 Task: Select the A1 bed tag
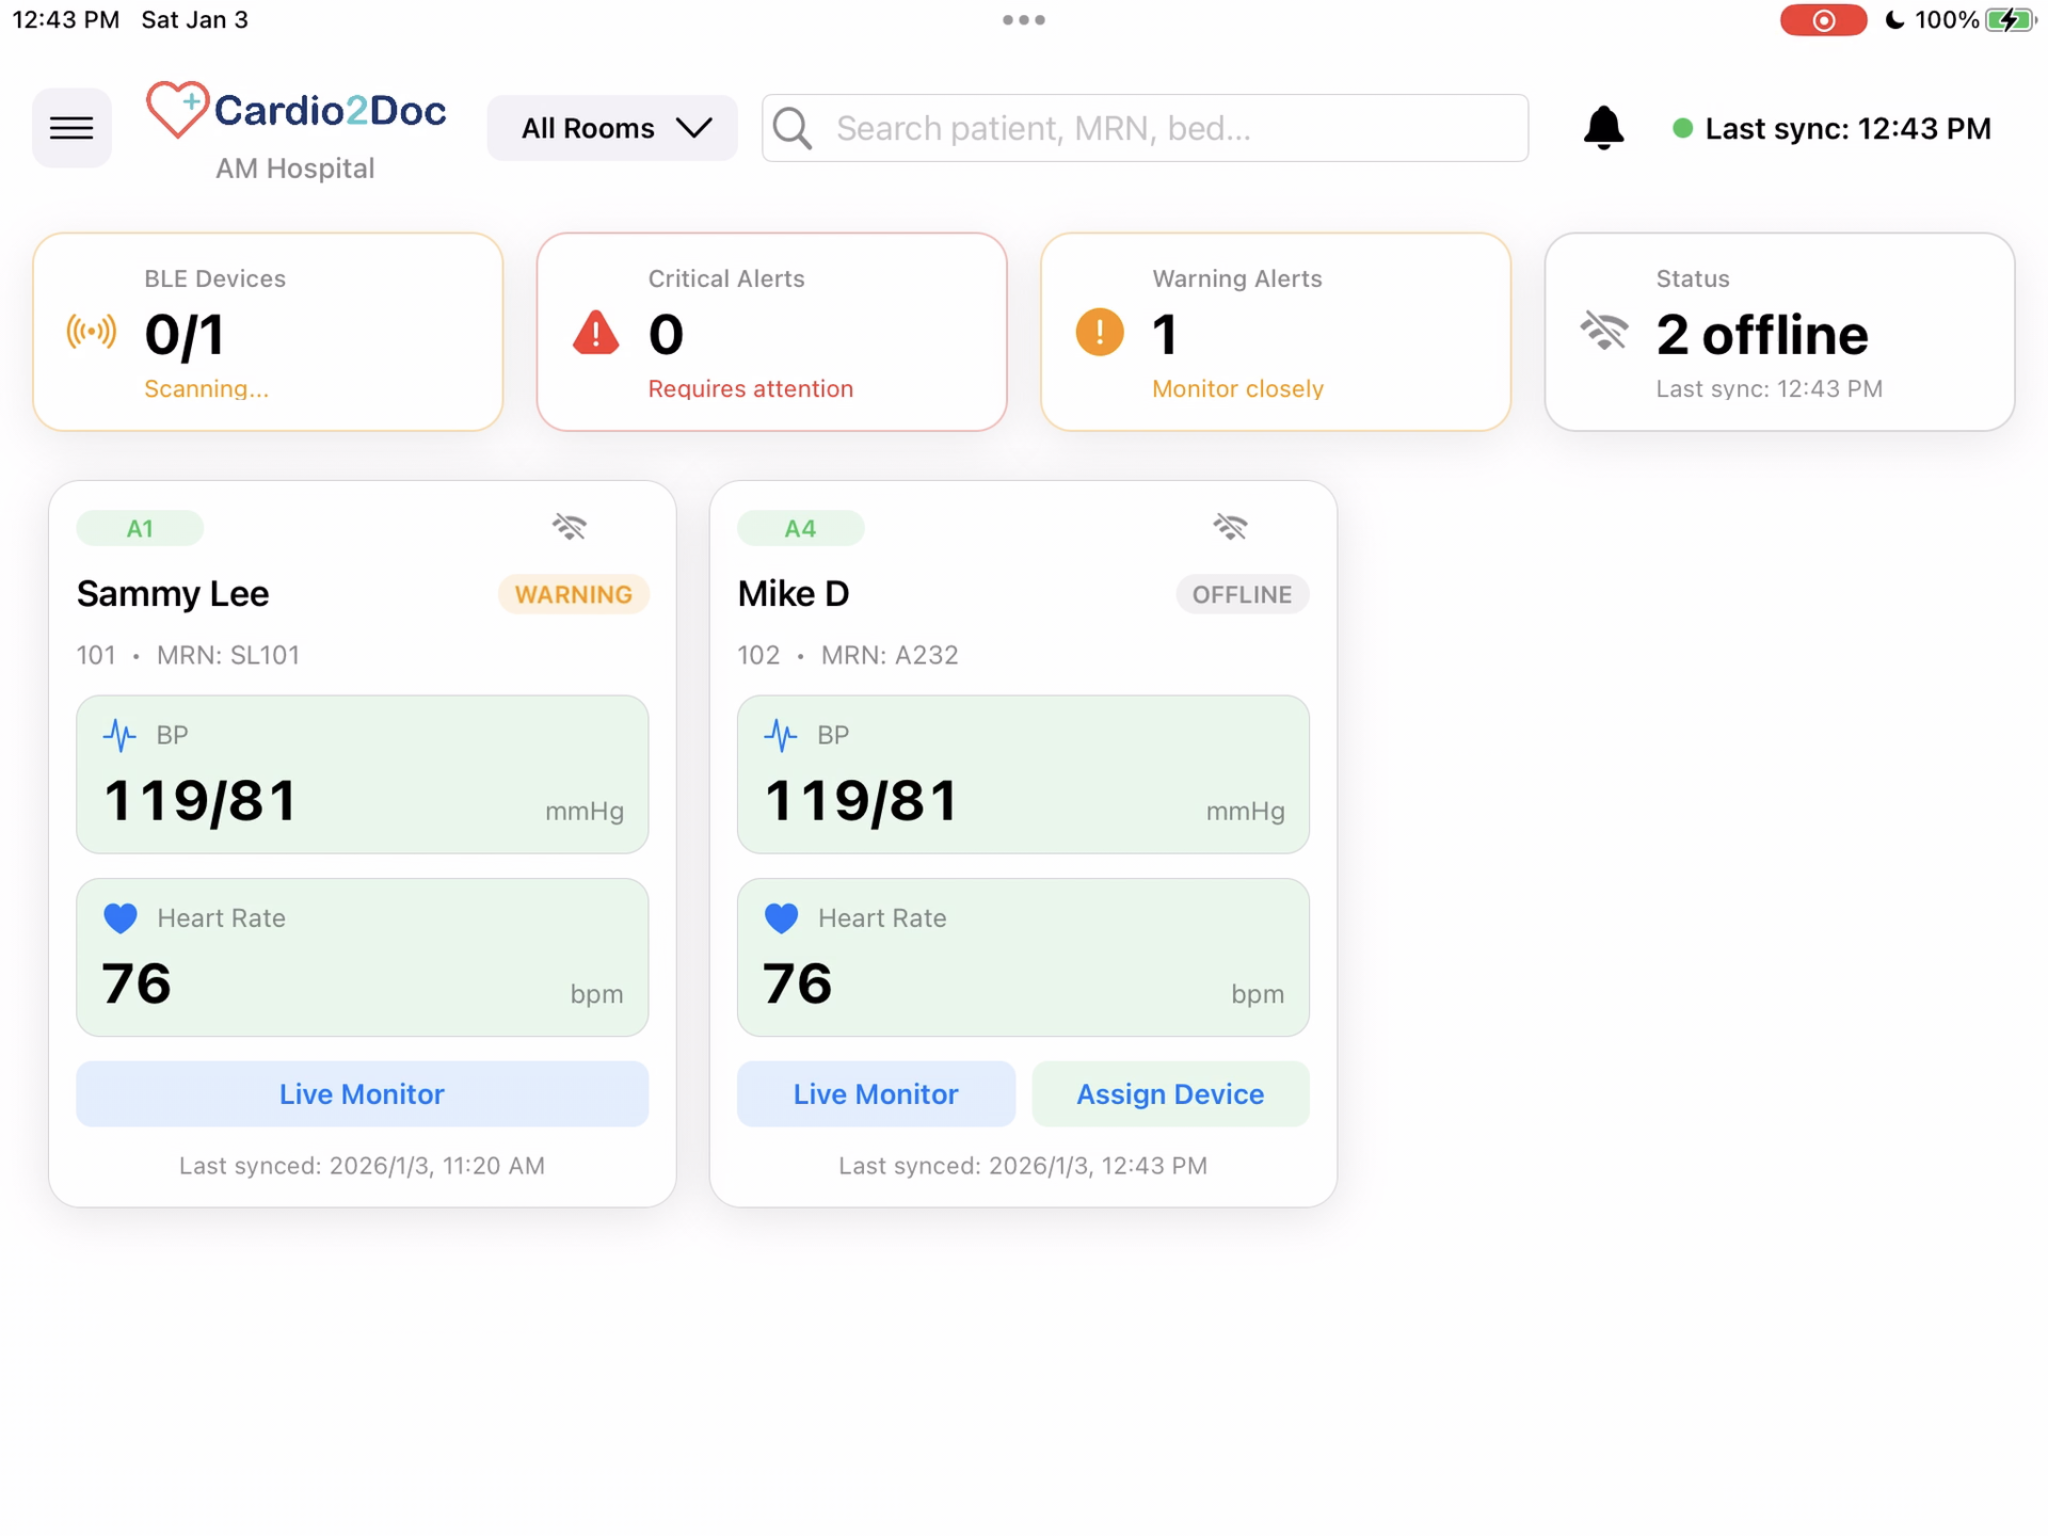tap(140, 528)
